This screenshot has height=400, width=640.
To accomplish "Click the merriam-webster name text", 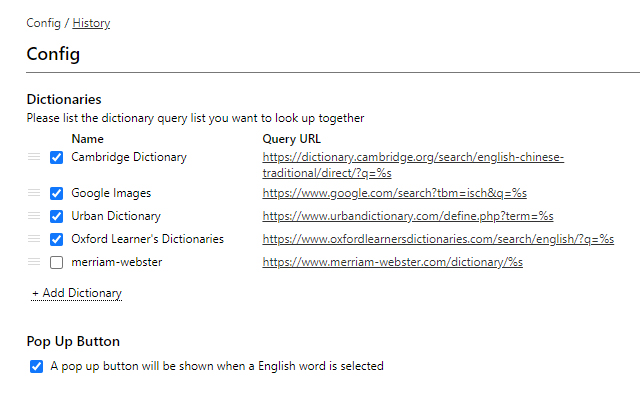I will (x=117, y=262).
